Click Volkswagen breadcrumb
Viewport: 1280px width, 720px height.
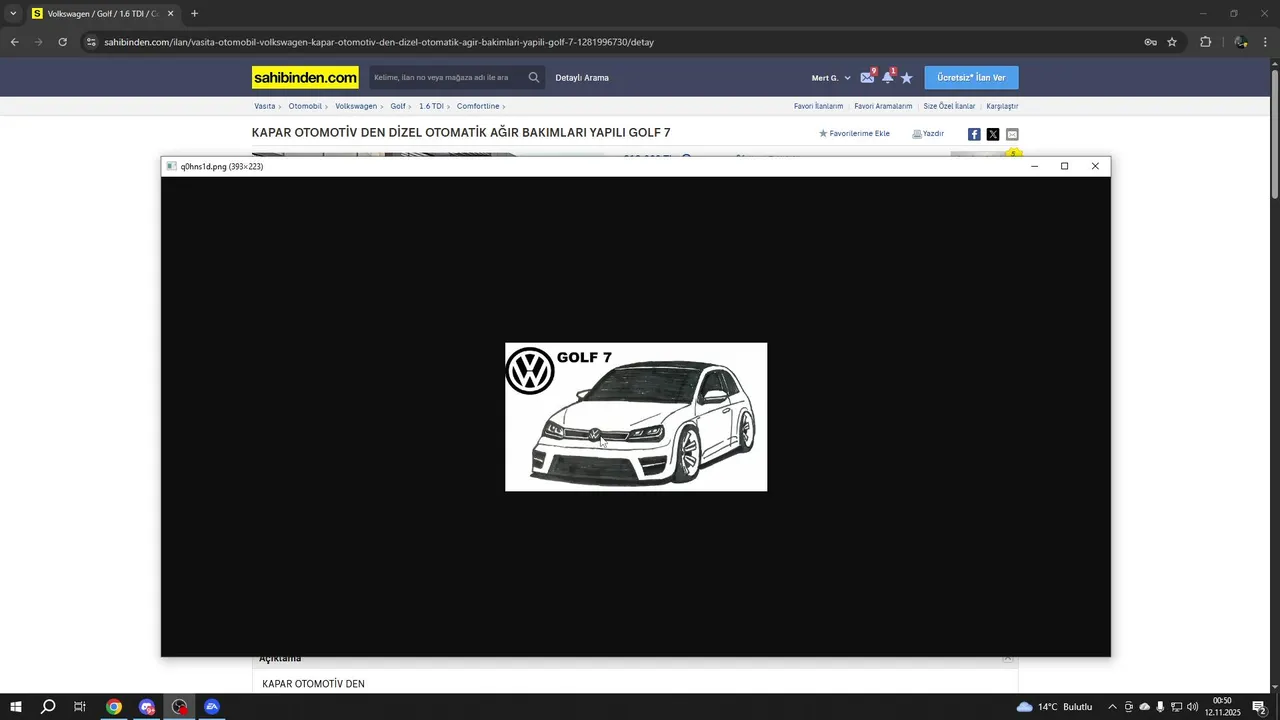[356, 106]
